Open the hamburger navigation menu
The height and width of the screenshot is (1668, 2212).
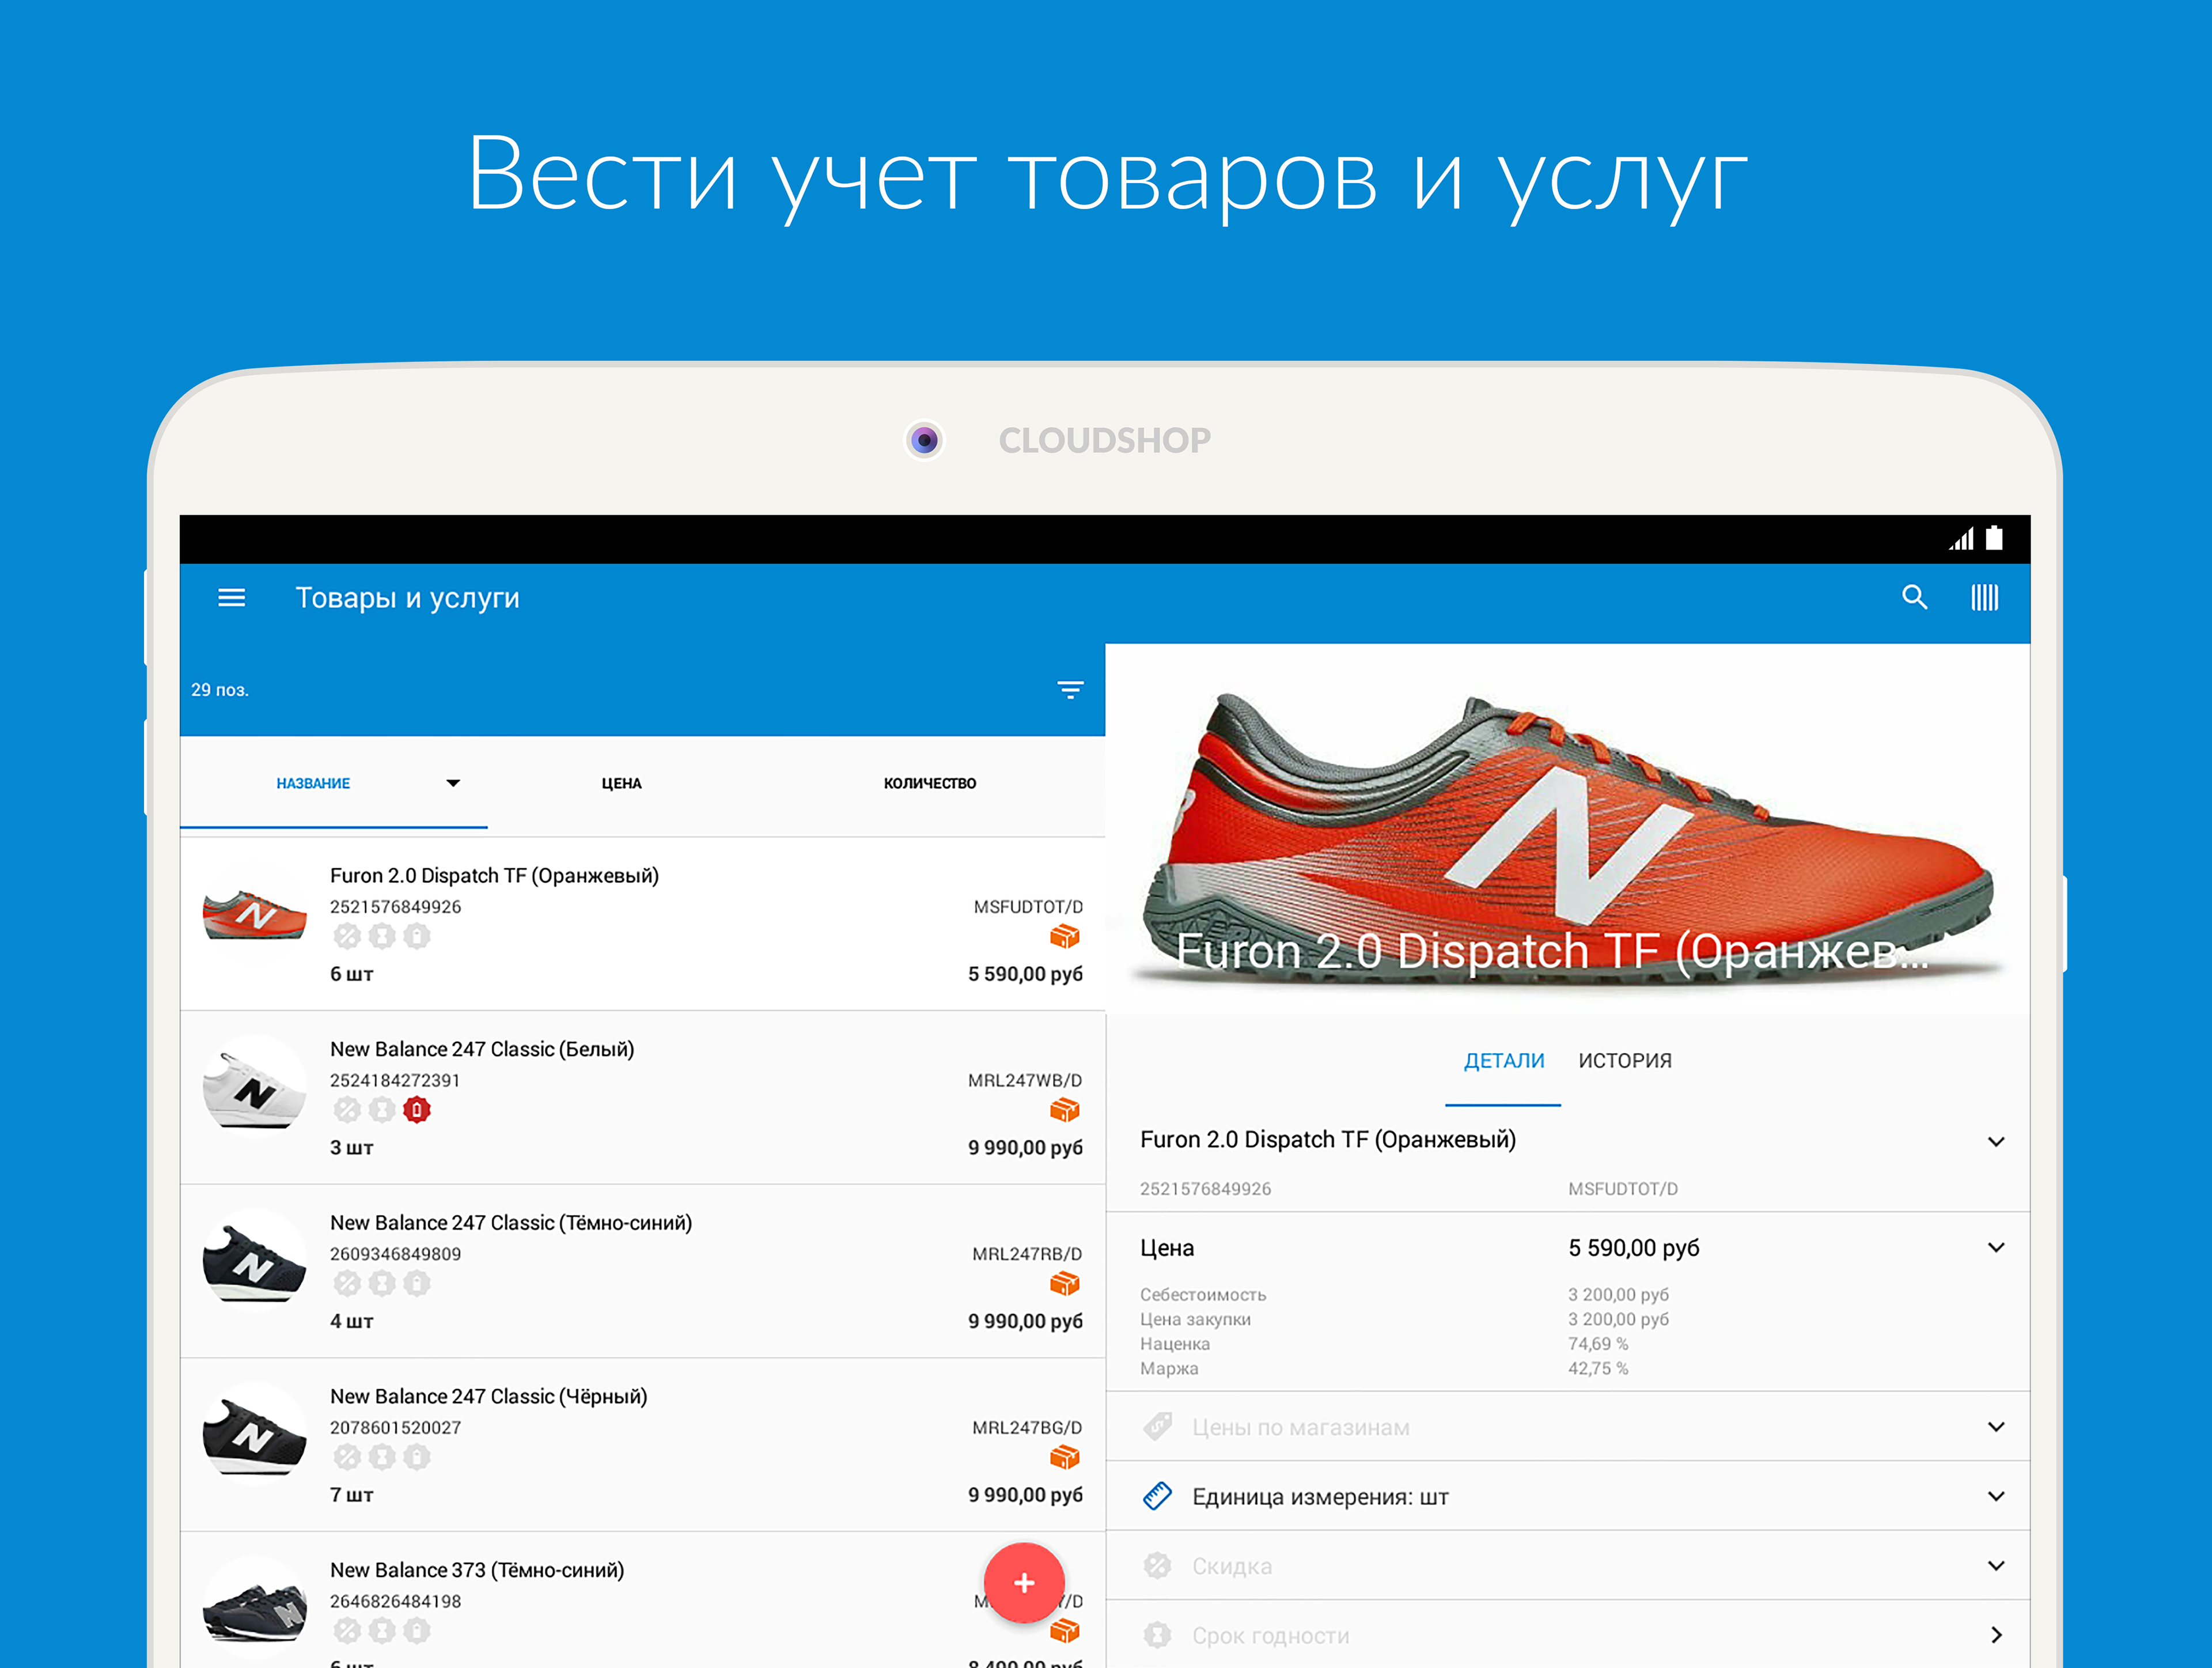[231, 598]
